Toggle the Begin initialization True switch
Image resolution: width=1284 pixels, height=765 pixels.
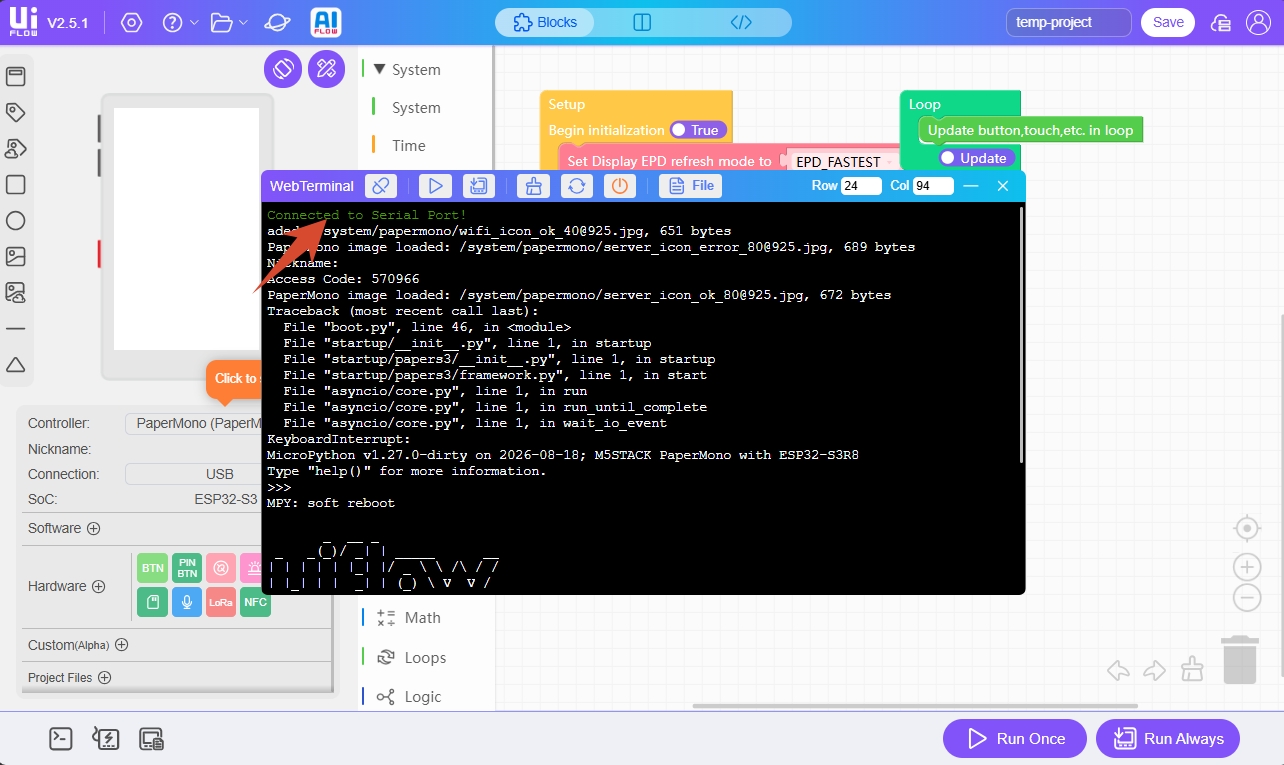(696, 130)
